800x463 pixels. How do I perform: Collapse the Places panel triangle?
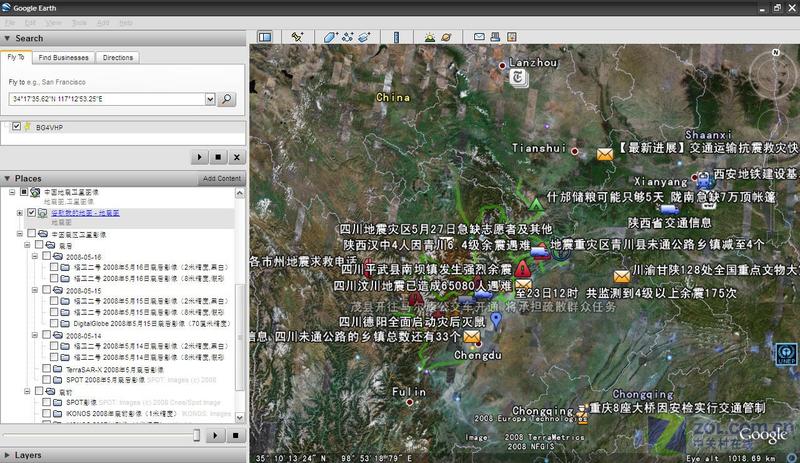(7, 178)
